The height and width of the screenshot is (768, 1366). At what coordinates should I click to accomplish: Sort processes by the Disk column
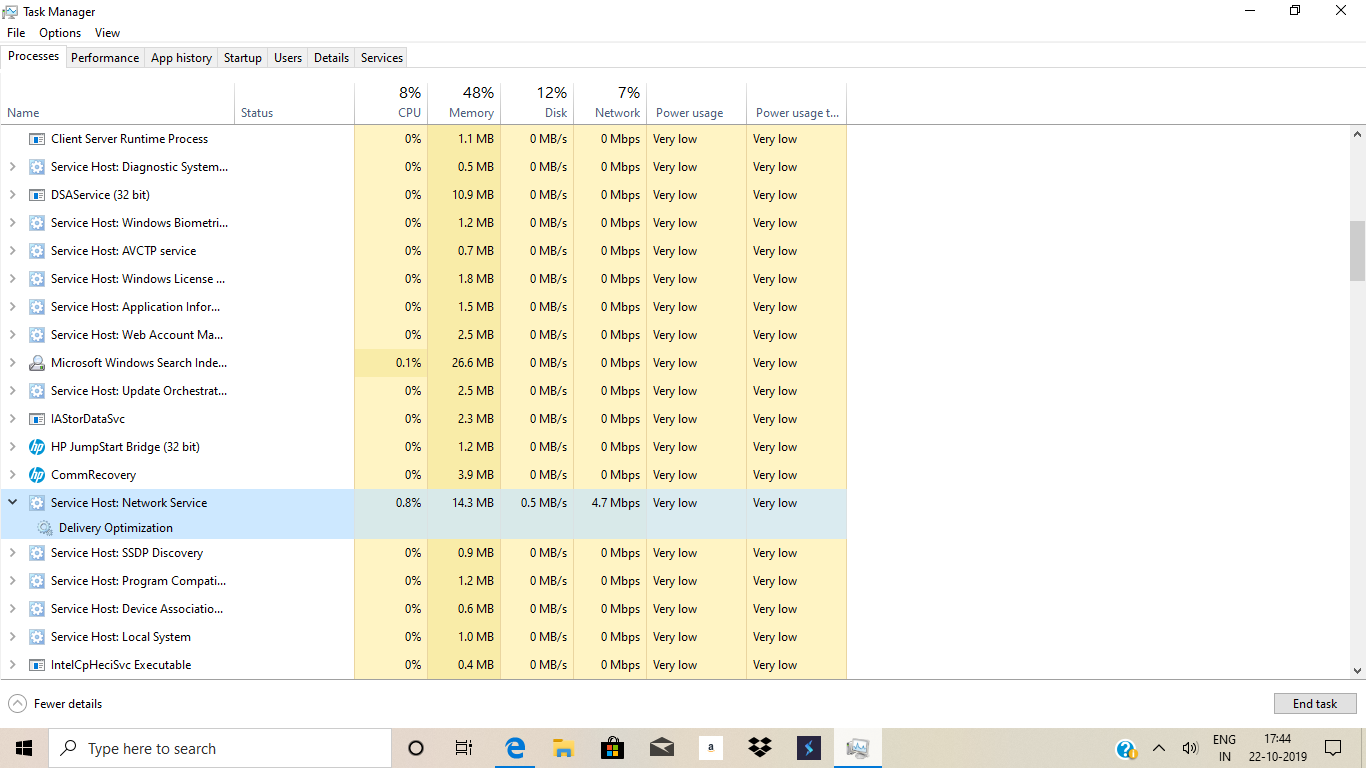[537, 103]
